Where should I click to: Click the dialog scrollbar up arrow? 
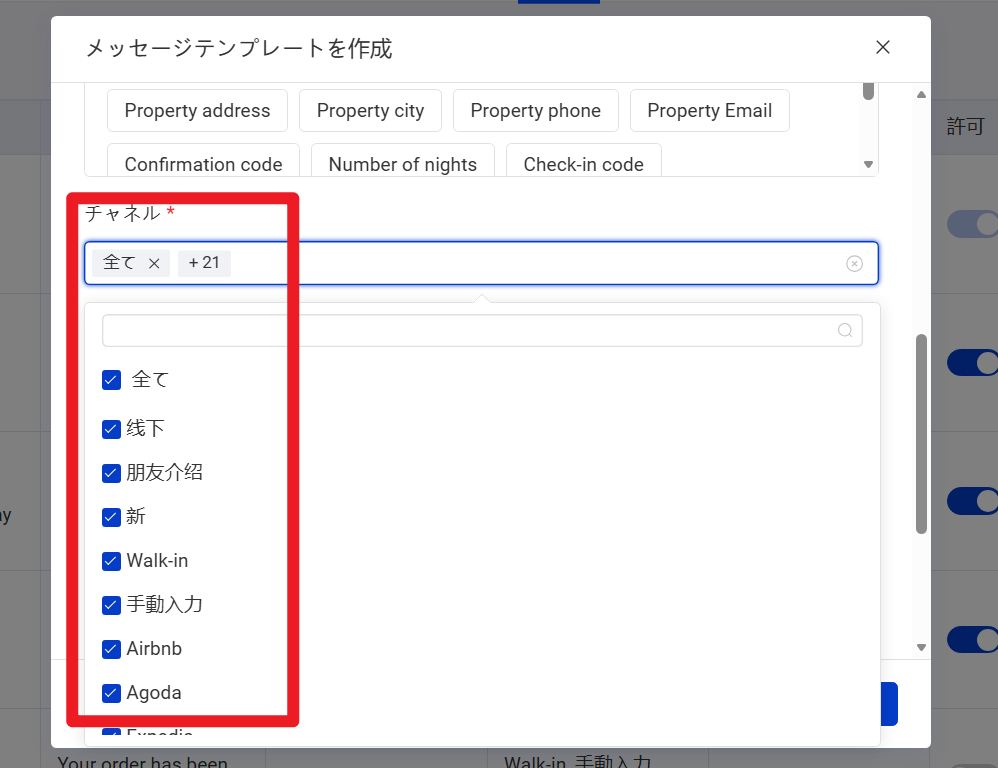[921, 95]
